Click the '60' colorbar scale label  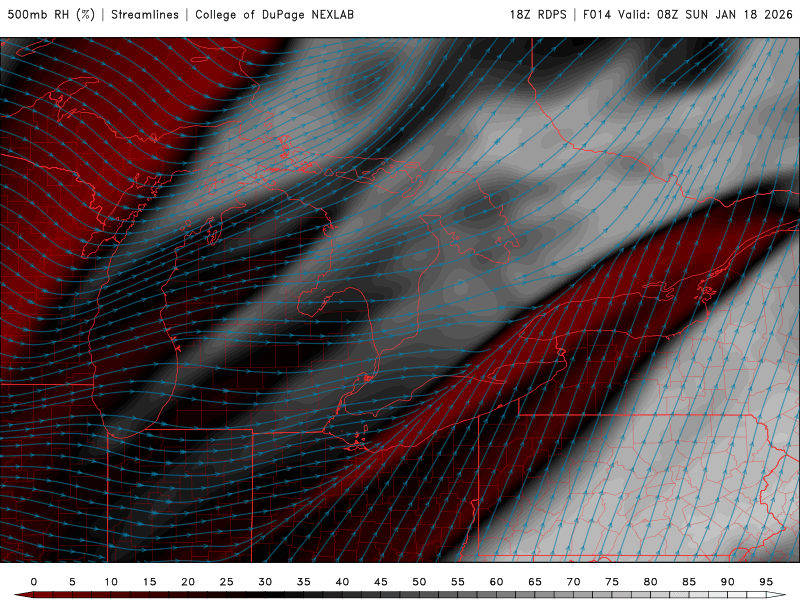pos(496,582)
